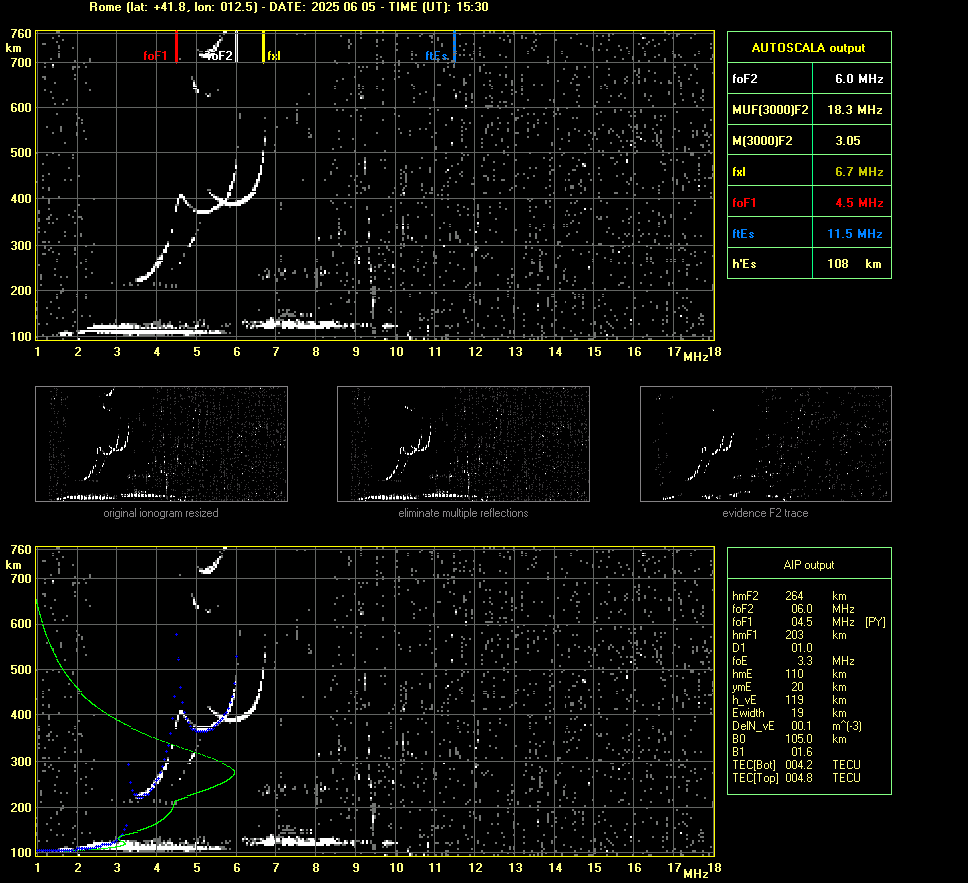Select the hmE 110 km row
The image size is (968, 883).
pyautogui.click(x=789, y=674)
